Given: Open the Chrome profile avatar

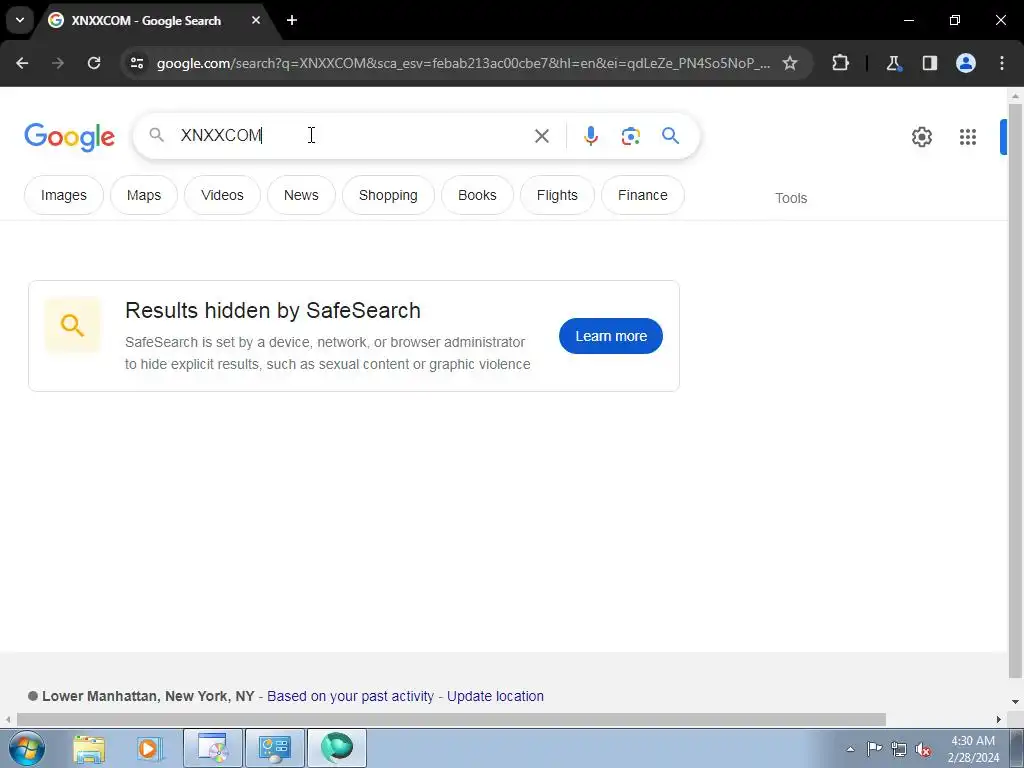Looking at the screenshot, I should click(x=965, y=63).
